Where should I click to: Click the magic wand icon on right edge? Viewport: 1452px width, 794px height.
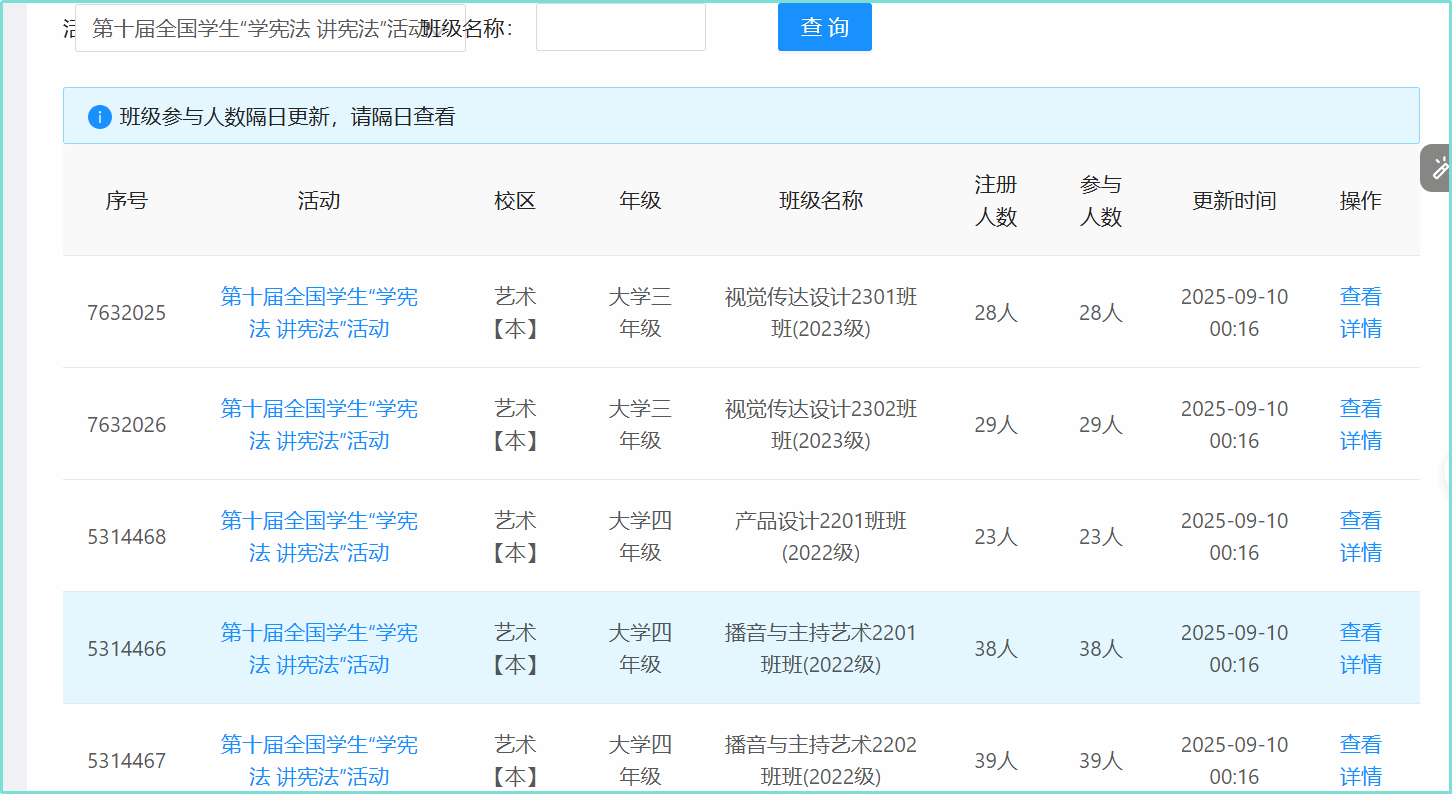click(1439, 168)
